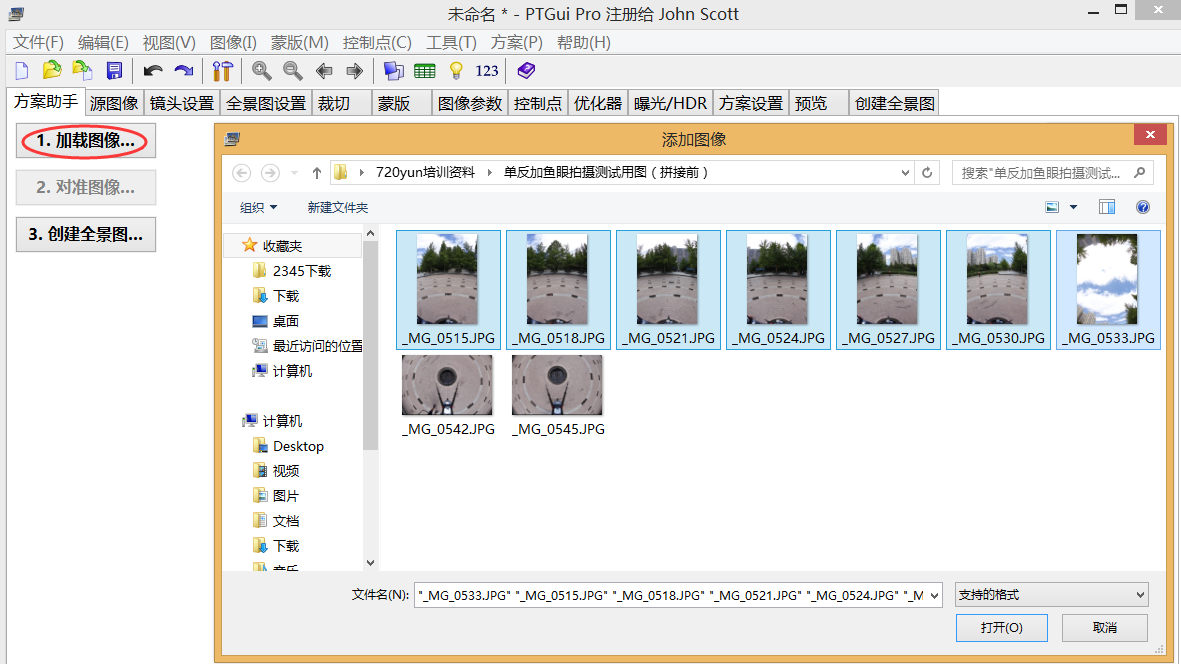Expand the 组织 dropdown menu
Screen dimensions: 1181x664
tap(258, 207)
